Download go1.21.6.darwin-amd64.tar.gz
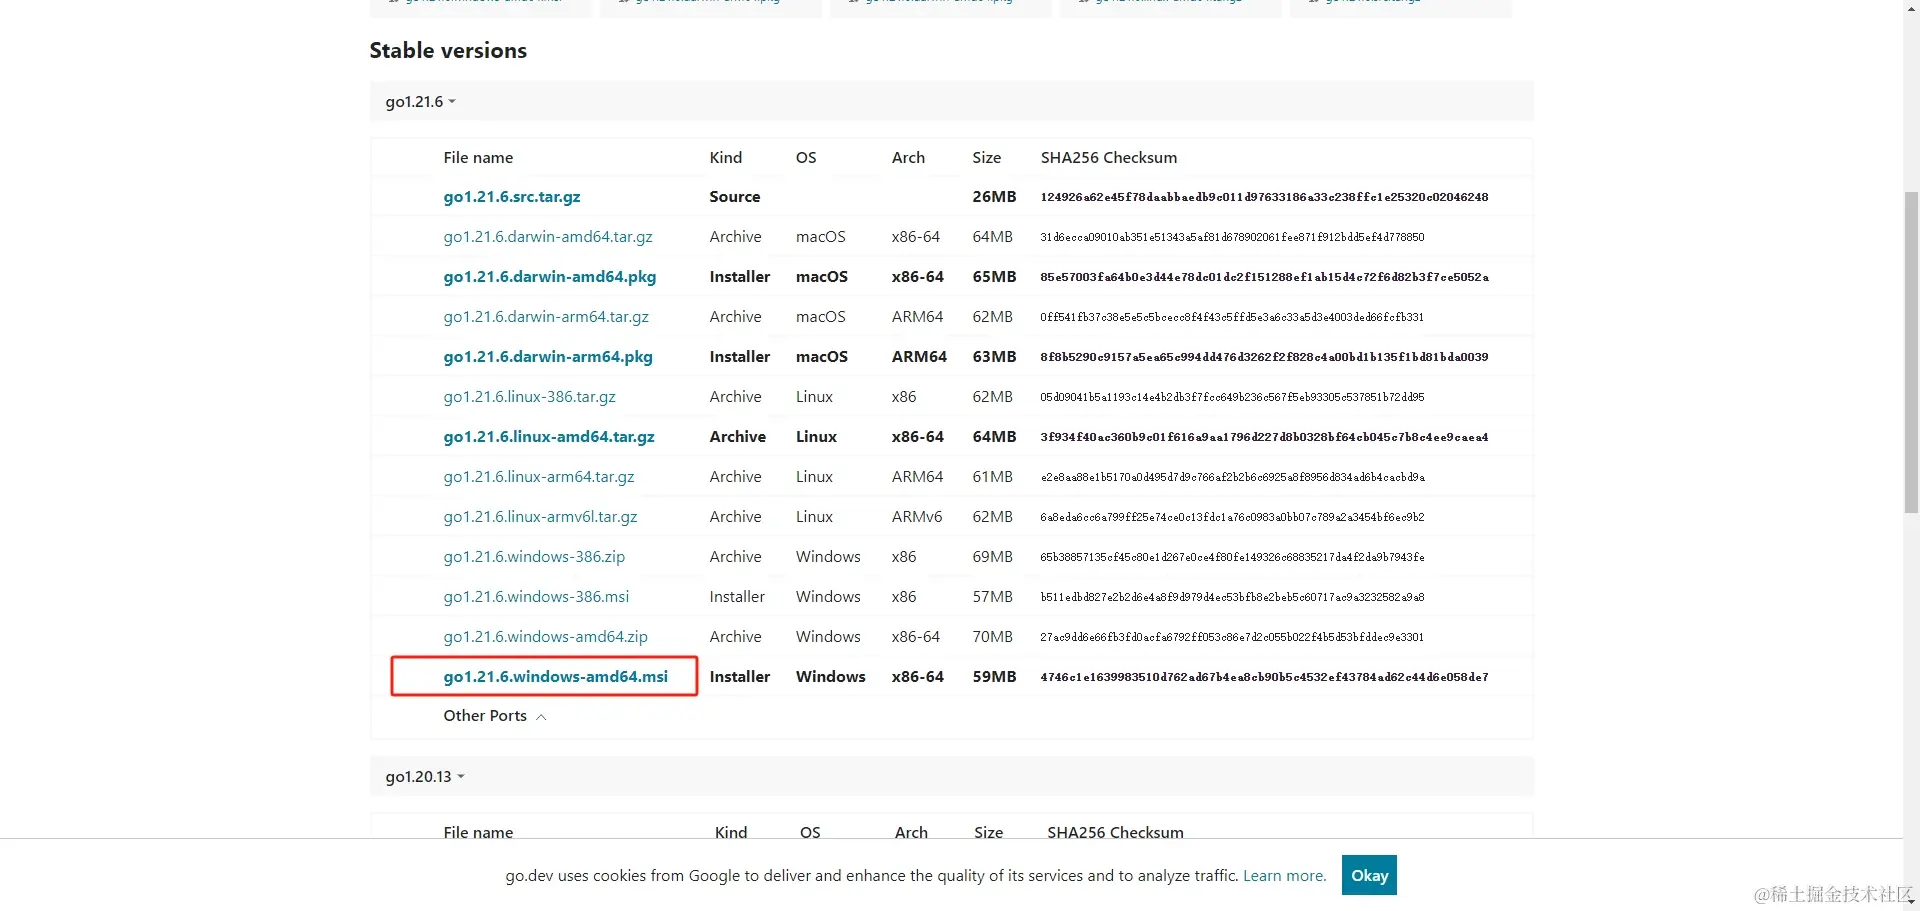Screen dimensions: 1920x911 tap(548, 237)
